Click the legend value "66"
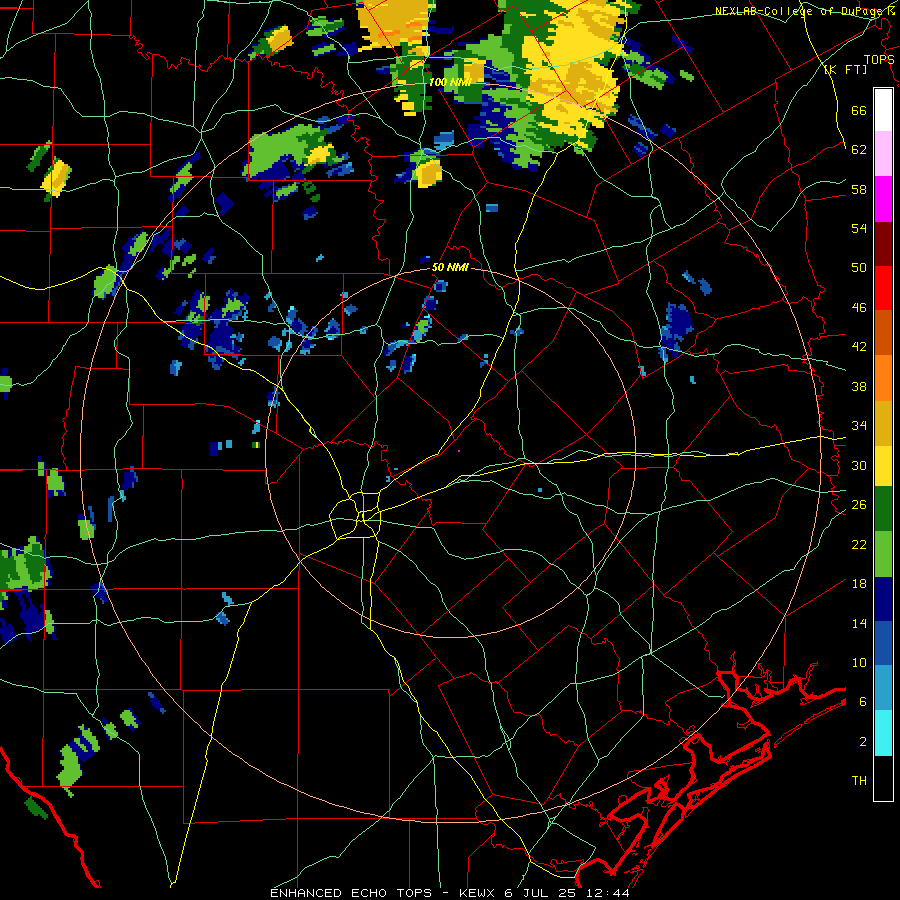The image size is (900, 900). (x=859, y=111)
